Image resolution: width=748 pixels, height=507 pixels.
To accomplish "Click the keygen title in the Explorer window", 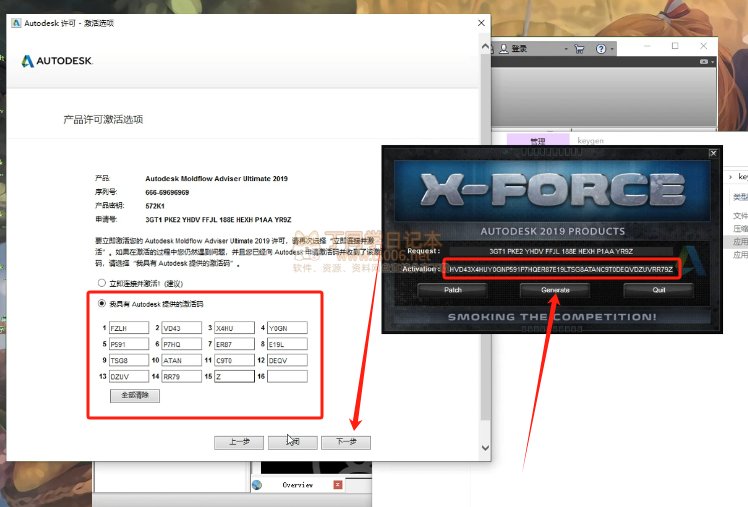I will click(x=591, y=140).
